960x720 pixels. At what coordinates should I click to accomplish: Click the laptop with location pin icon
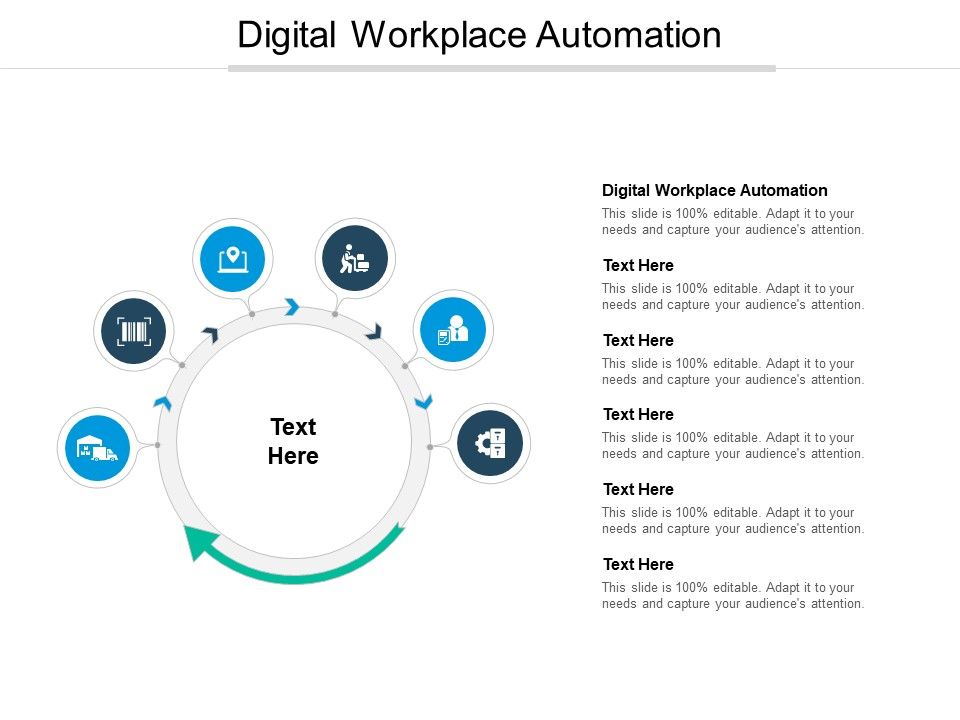click(x=233, y=259)
